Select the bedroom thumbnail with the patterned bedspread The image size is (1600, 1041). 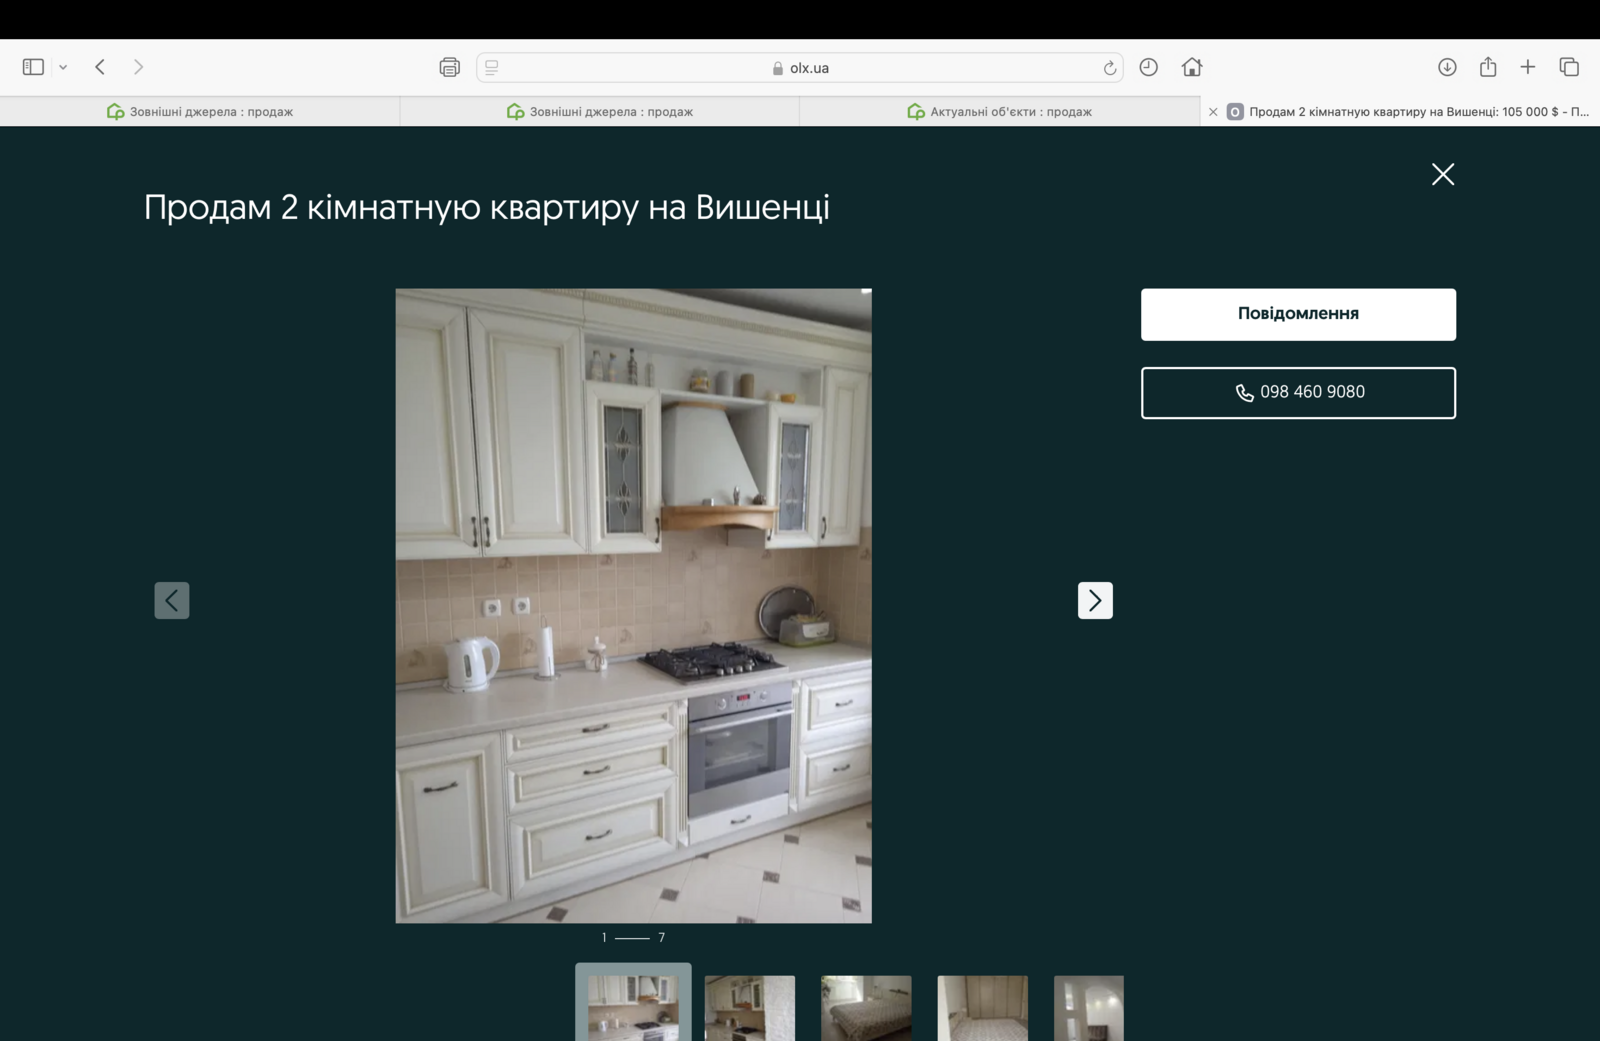[866, 1008]
